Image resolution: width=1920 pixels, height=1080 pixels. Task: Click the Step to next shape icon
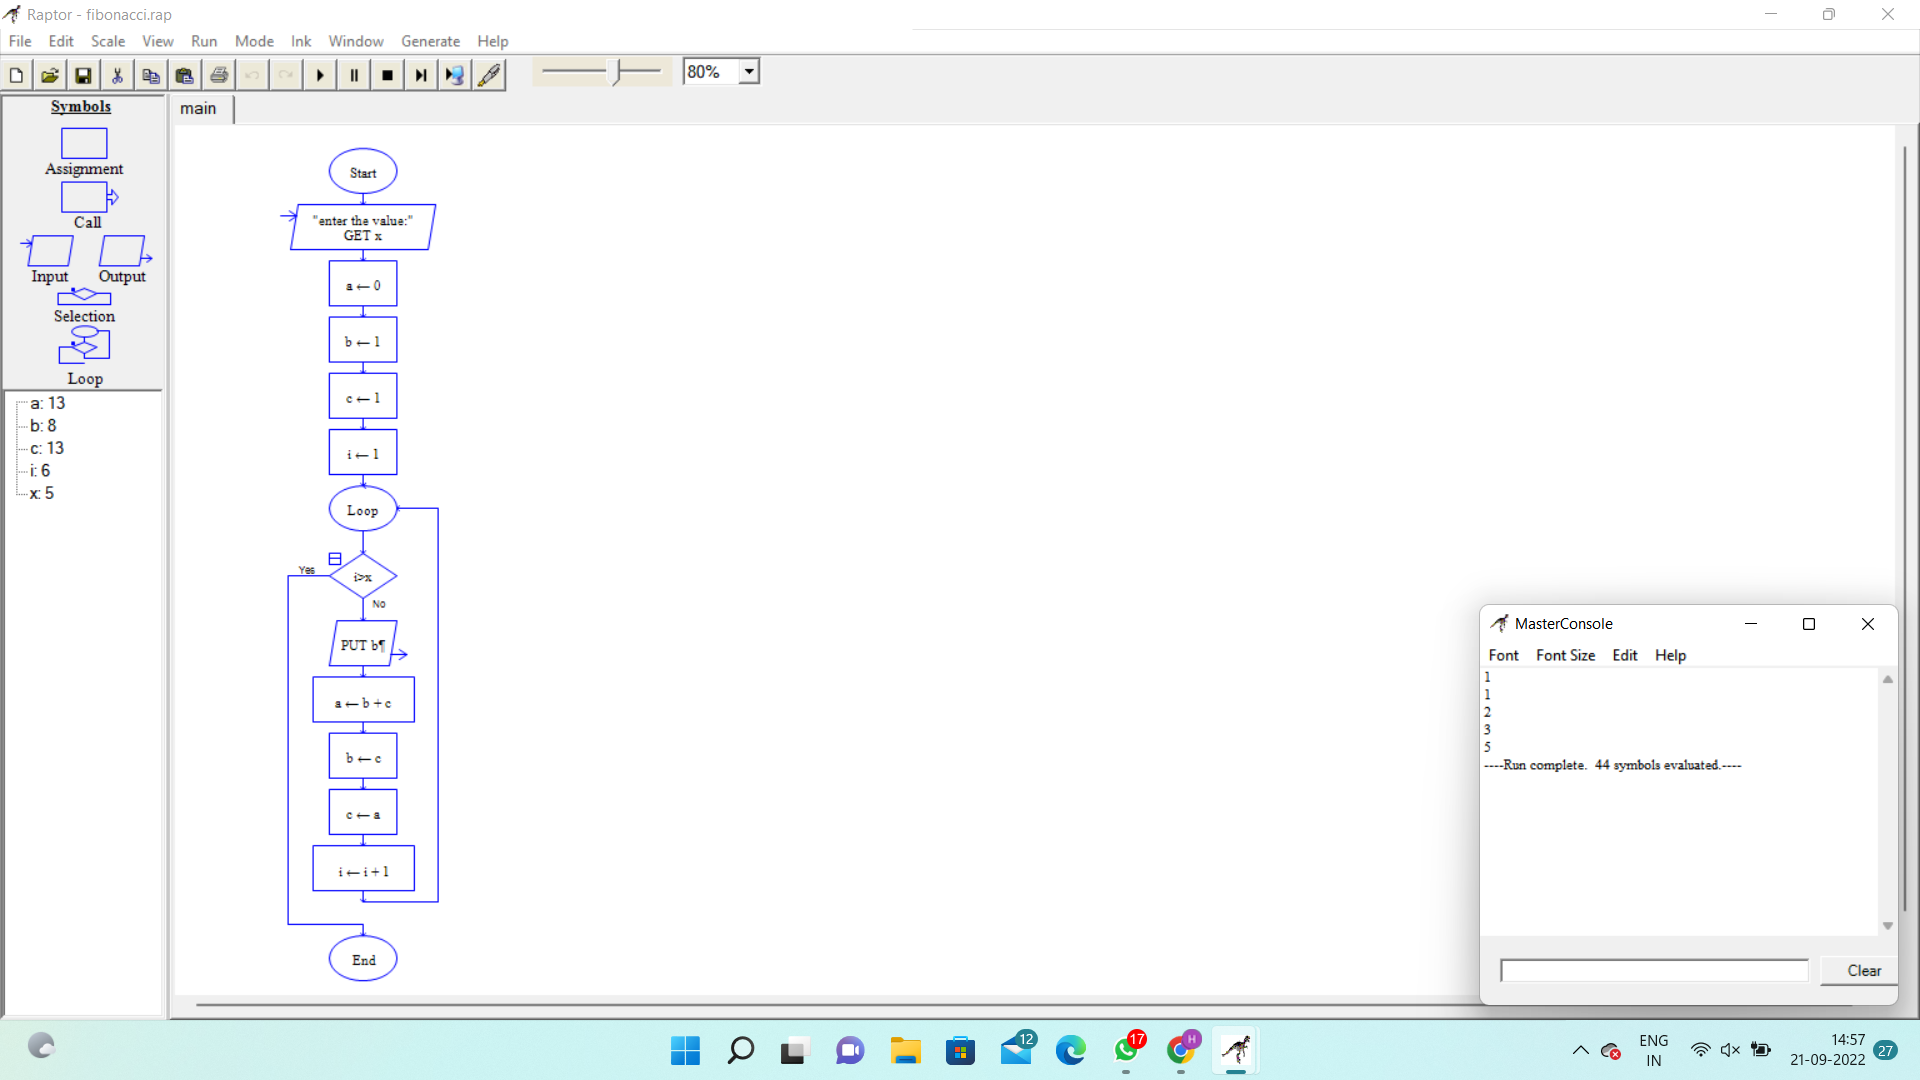(x=421, y=75)
